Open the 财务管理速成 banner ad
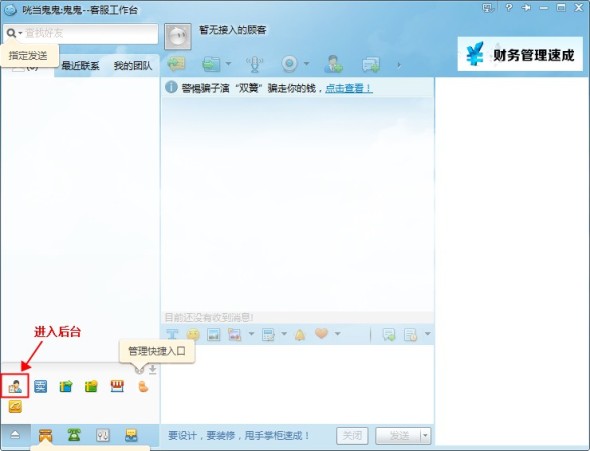 point(520,54)
